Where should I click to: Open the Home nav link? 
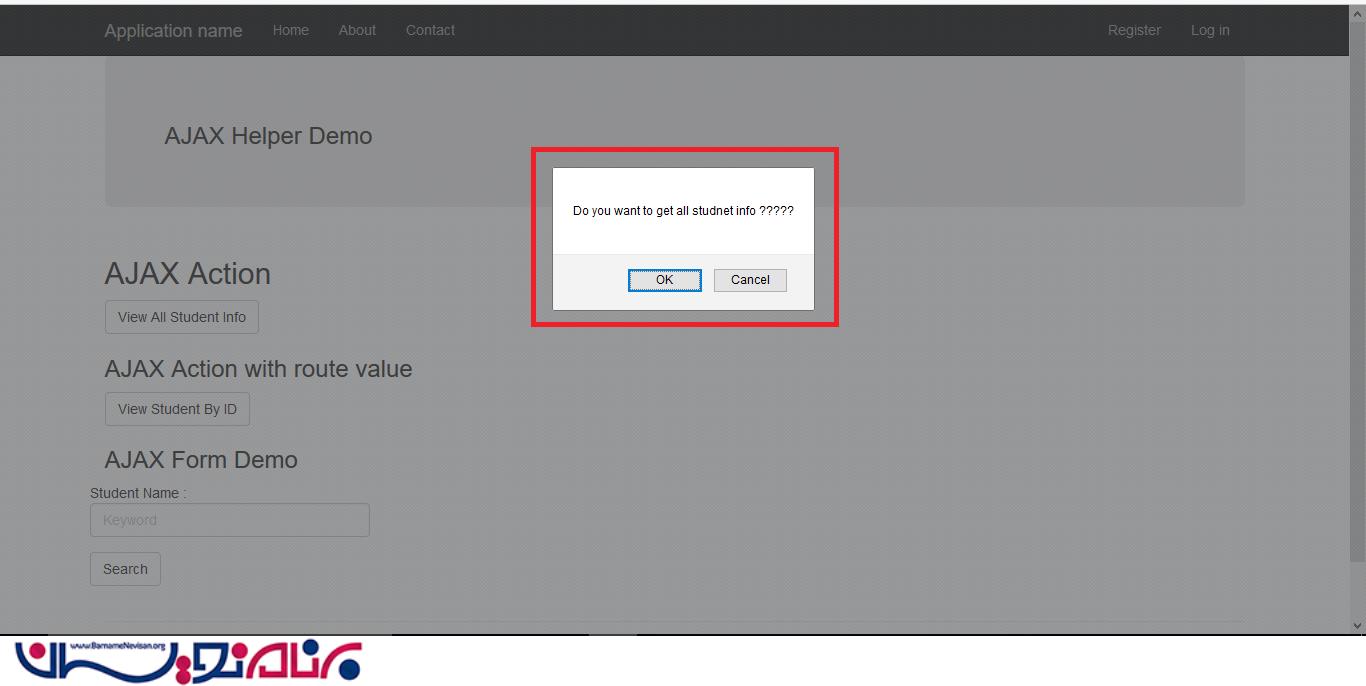click(291, 30)
